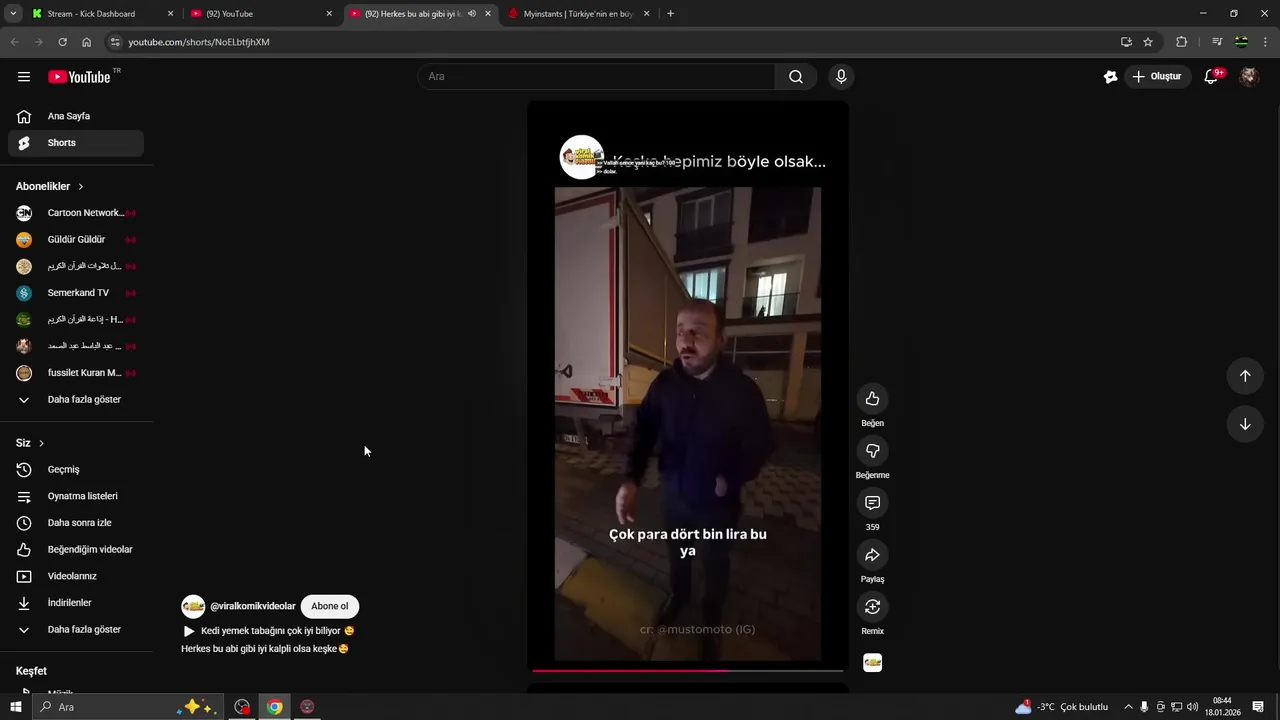Mute tab audio on Herkes bu abi tab

[472, 14]
